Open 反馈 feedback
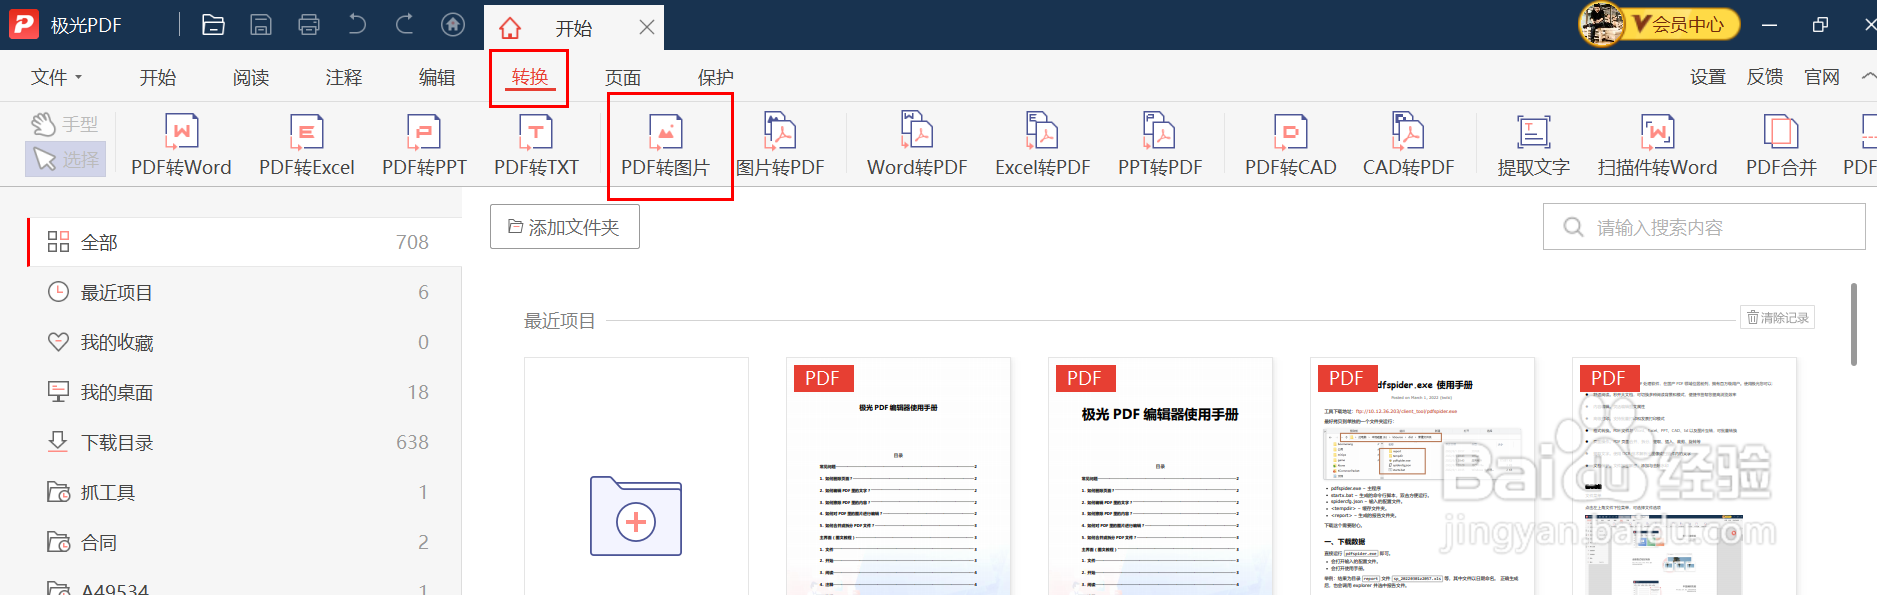Screen dimensions: 1877x595 (1765, 77)
